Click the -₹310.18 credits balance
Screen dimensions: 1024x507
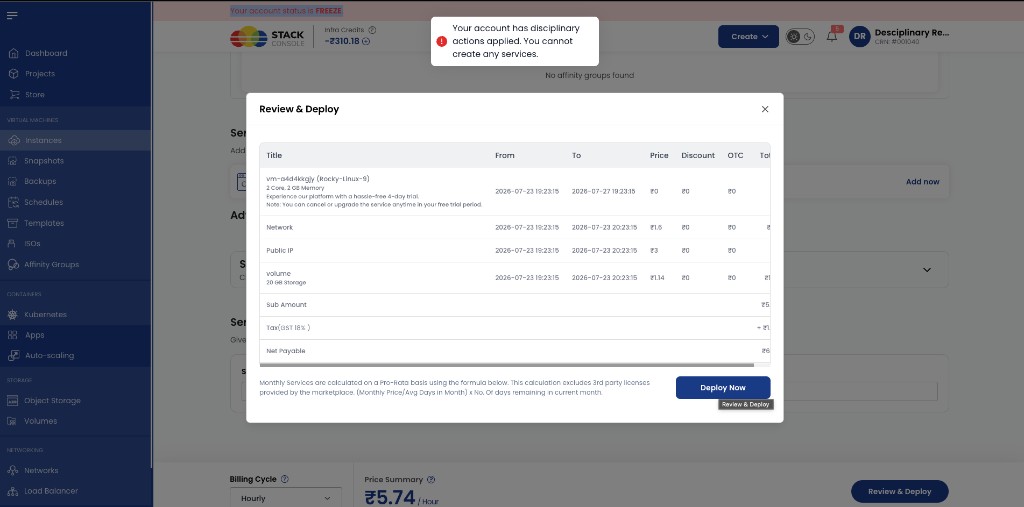(x=342, y=42)
